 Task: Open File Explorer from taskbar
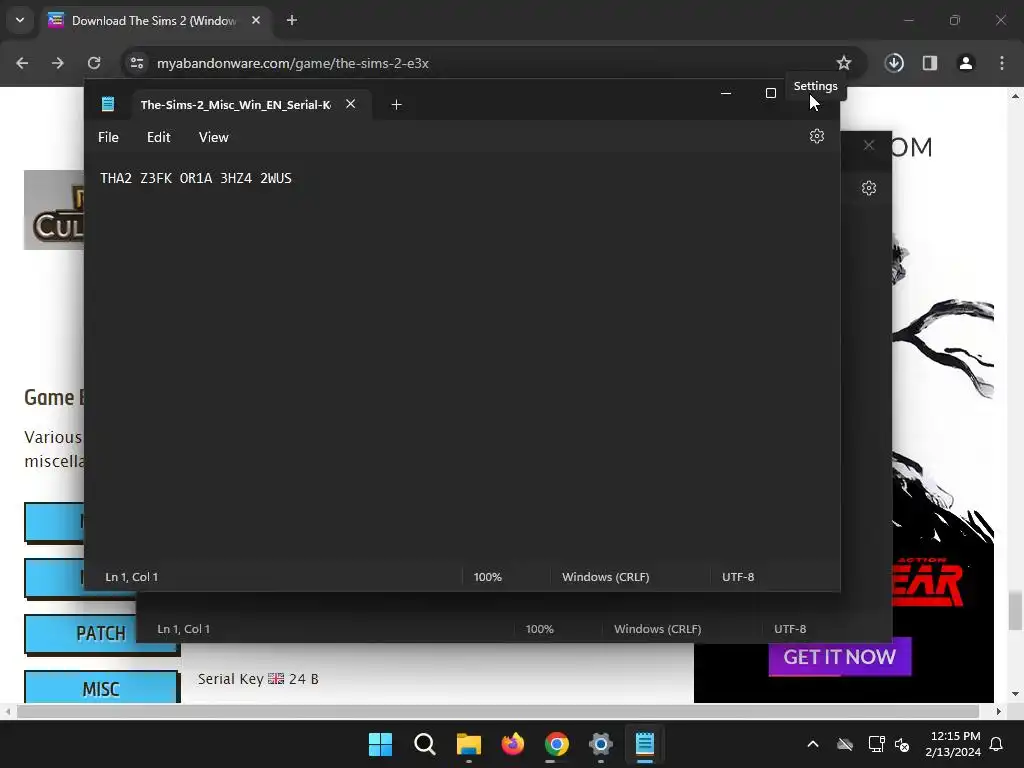pyautogui.click(x=468, y=744)
